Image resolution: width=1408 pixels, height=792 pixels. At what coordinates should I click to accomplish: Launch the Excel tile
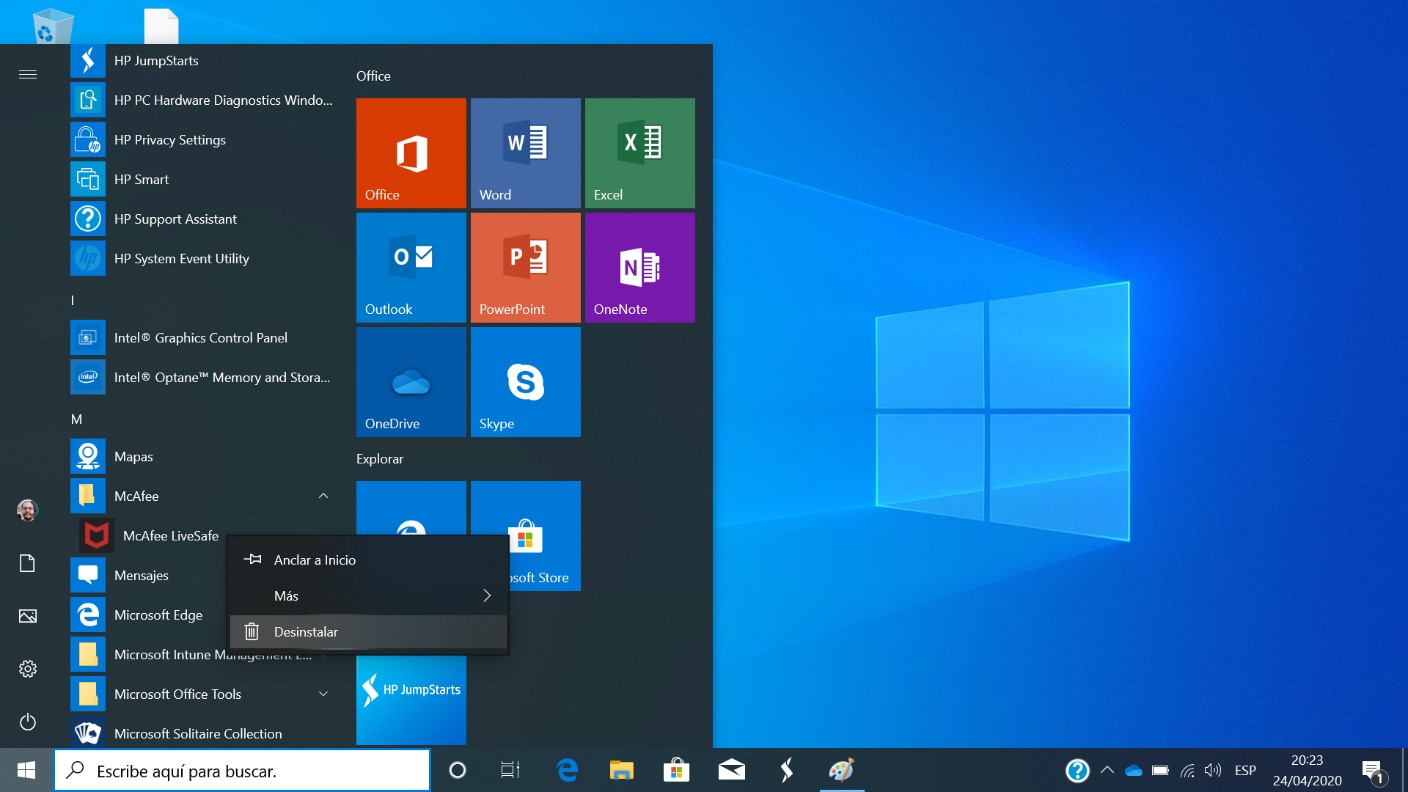(x=639, y=153)
